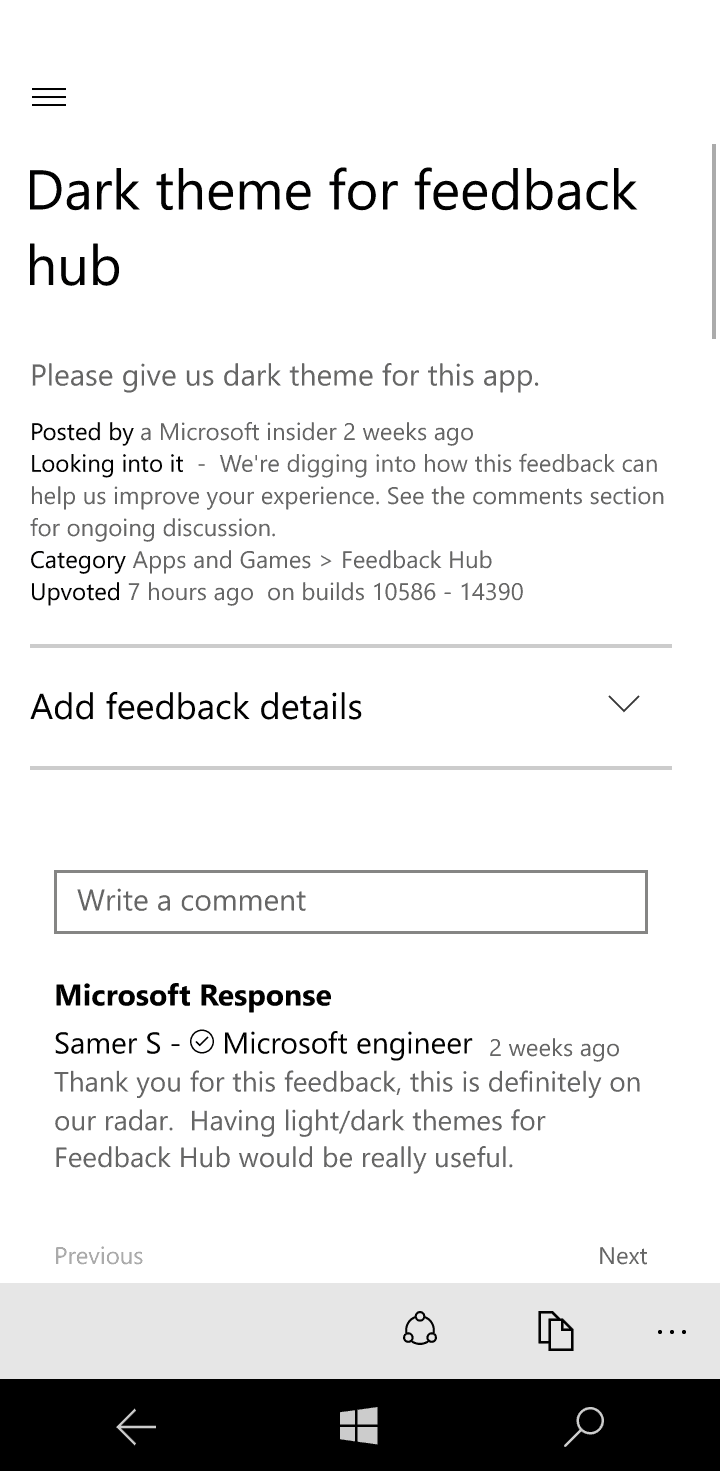Open the search magnifier in navigation bar
720x1471 pixels.
[x=584, y=1426]
